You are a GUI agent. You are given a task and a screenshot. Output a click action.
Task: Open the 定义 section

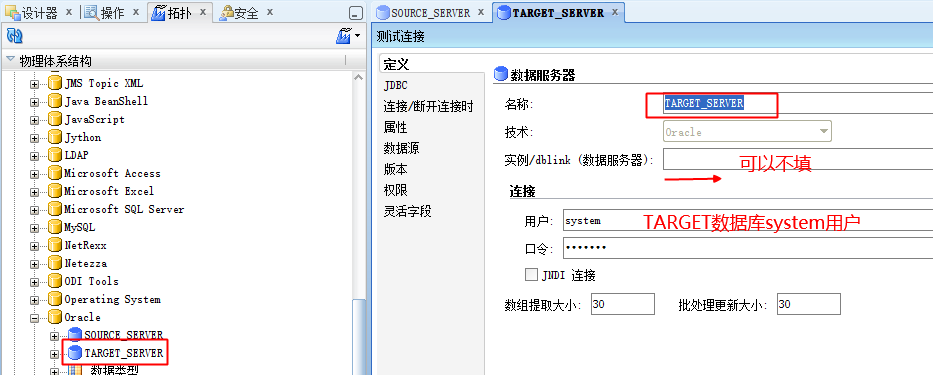(x=396, y=64)
